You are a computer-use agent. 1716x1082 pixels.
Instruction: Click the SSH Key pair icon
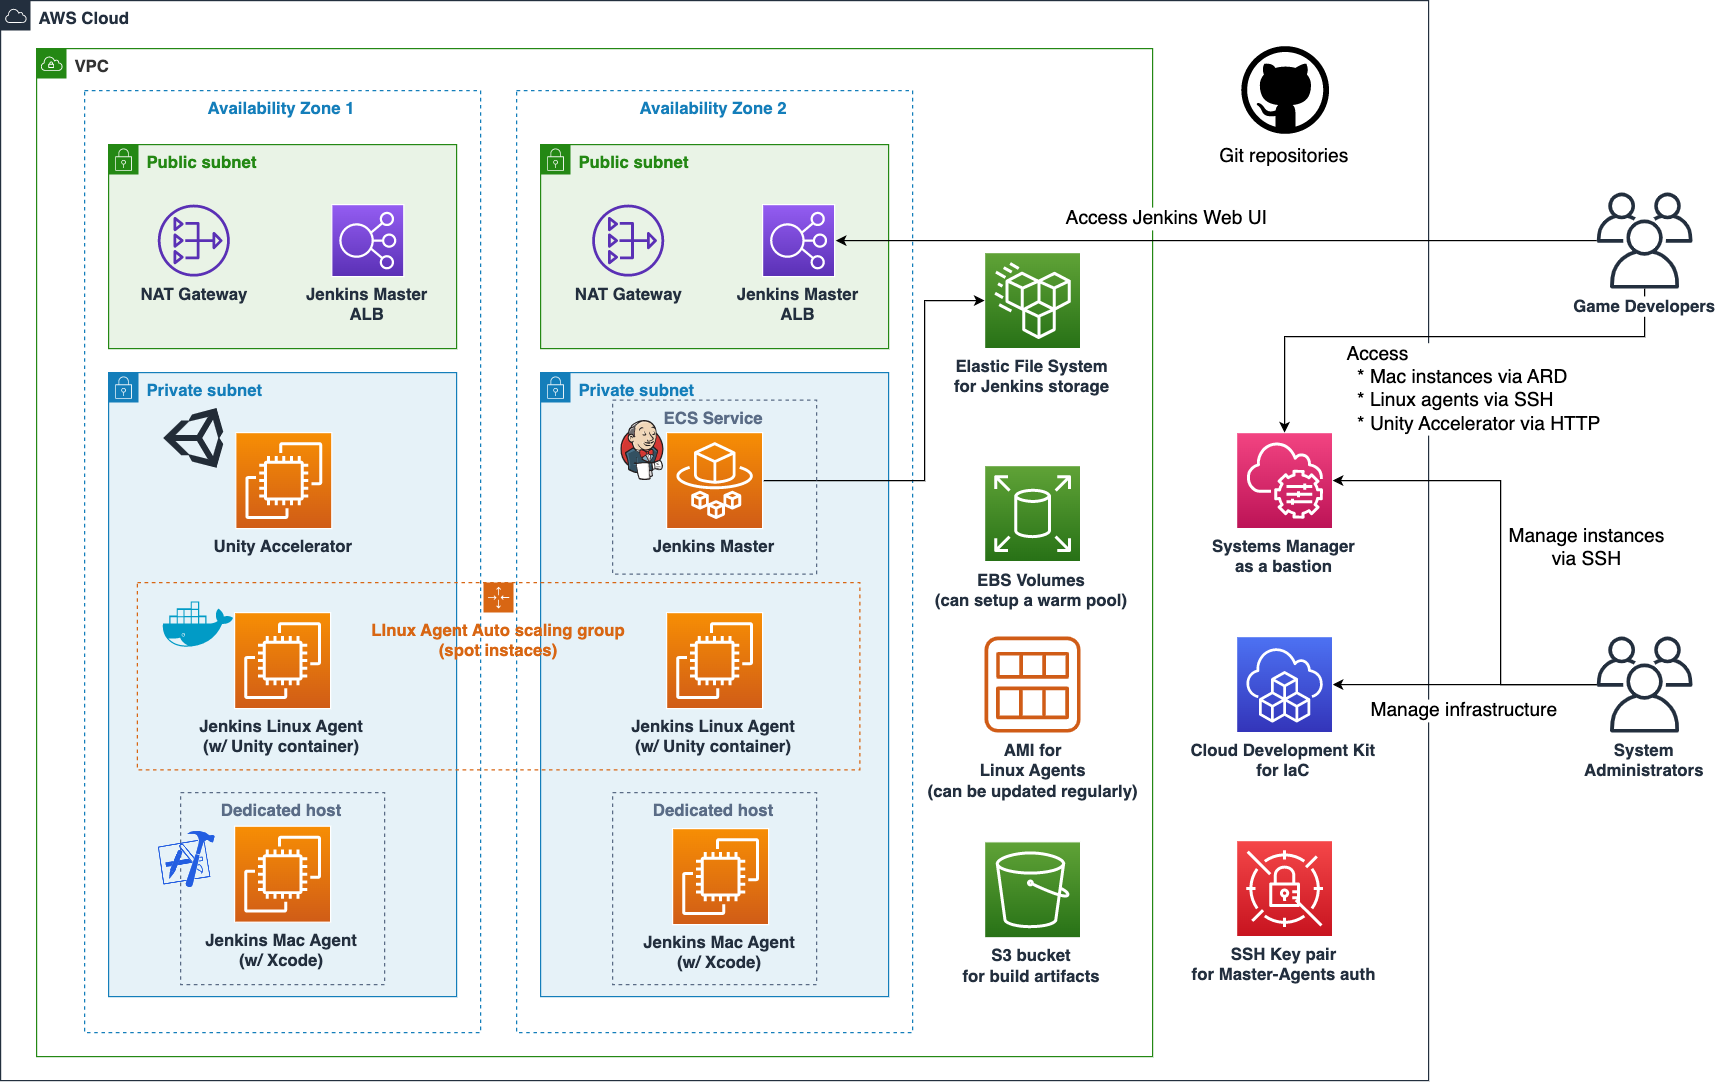click(1283, 888)
